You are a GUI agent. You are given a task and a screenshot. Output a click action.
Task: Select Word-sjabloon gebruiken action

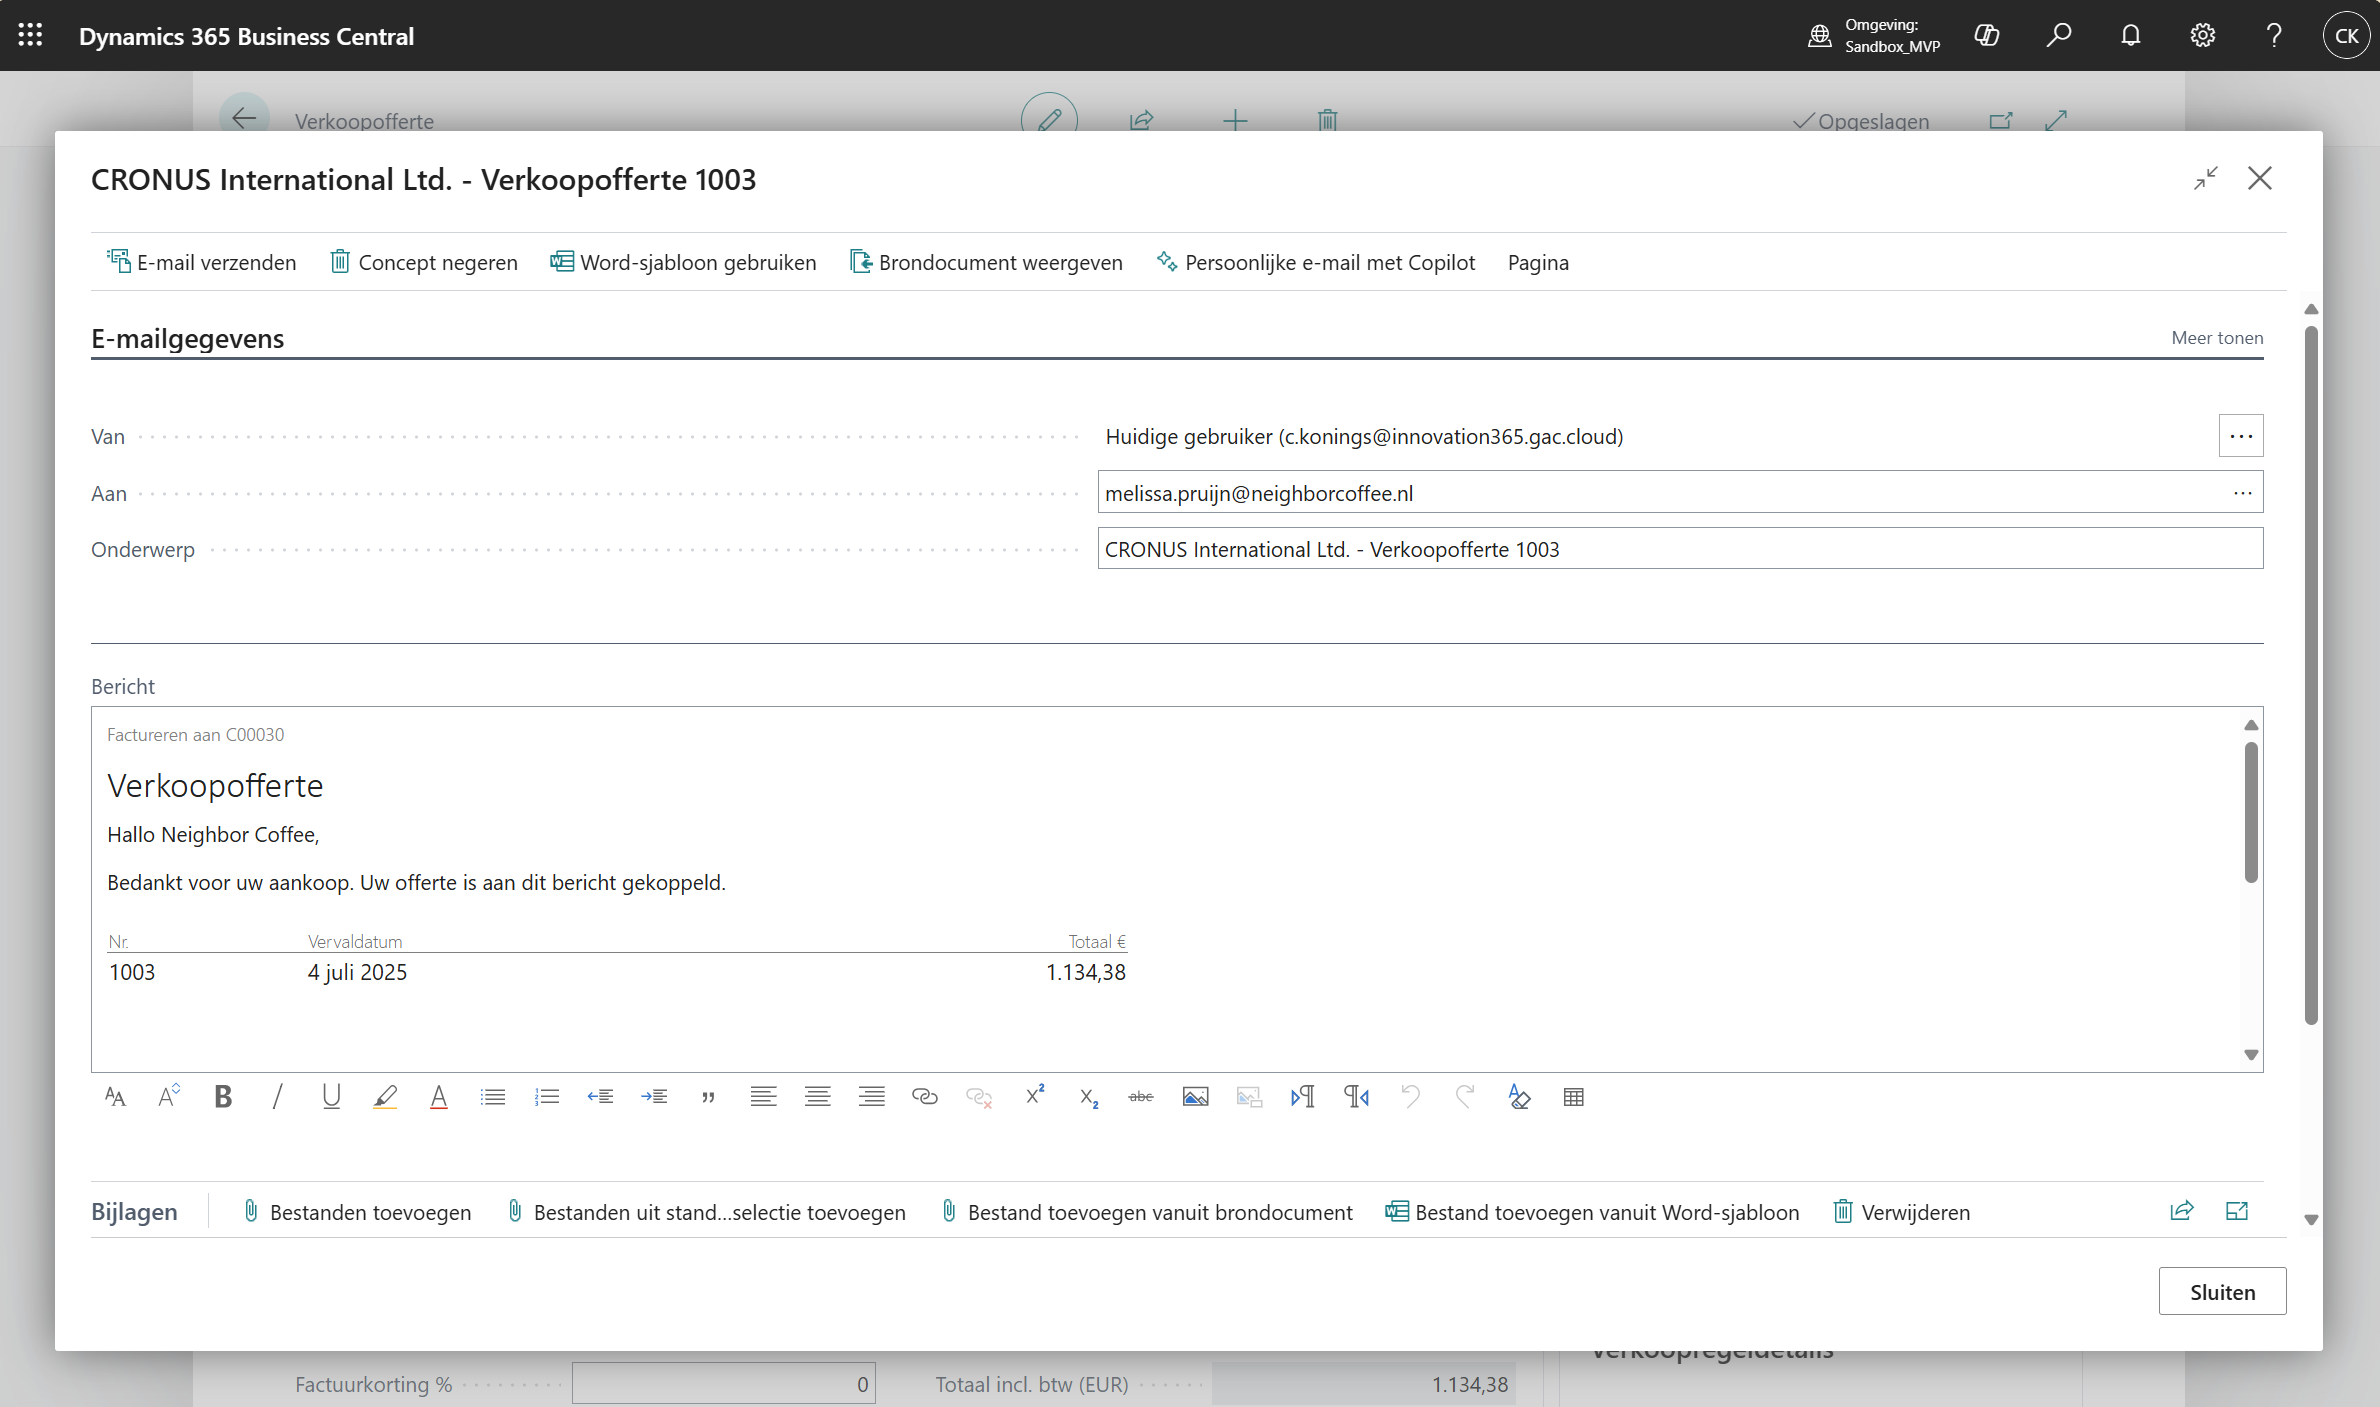(683, 262)
